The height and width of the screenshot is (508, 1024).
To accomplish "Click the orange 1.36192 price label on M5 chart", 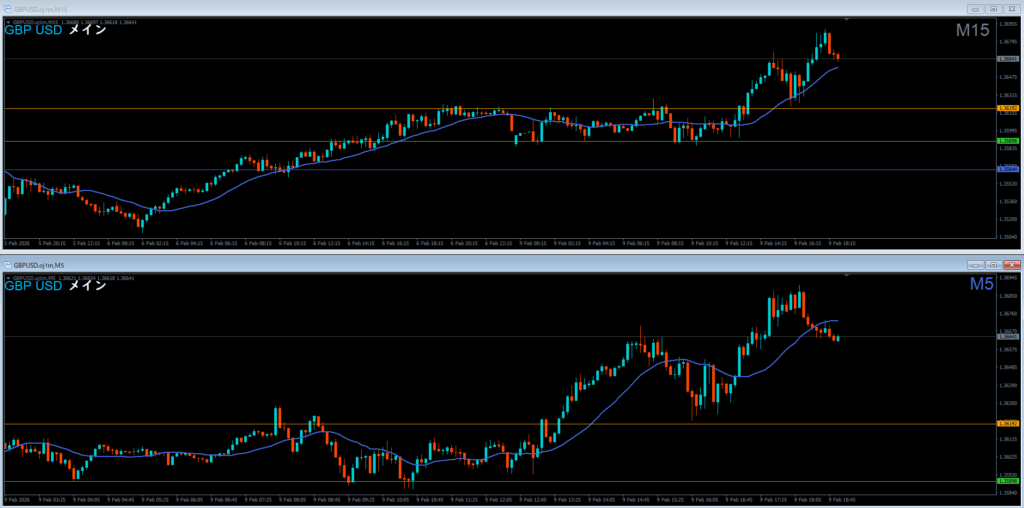I will tap(1008, 424).
